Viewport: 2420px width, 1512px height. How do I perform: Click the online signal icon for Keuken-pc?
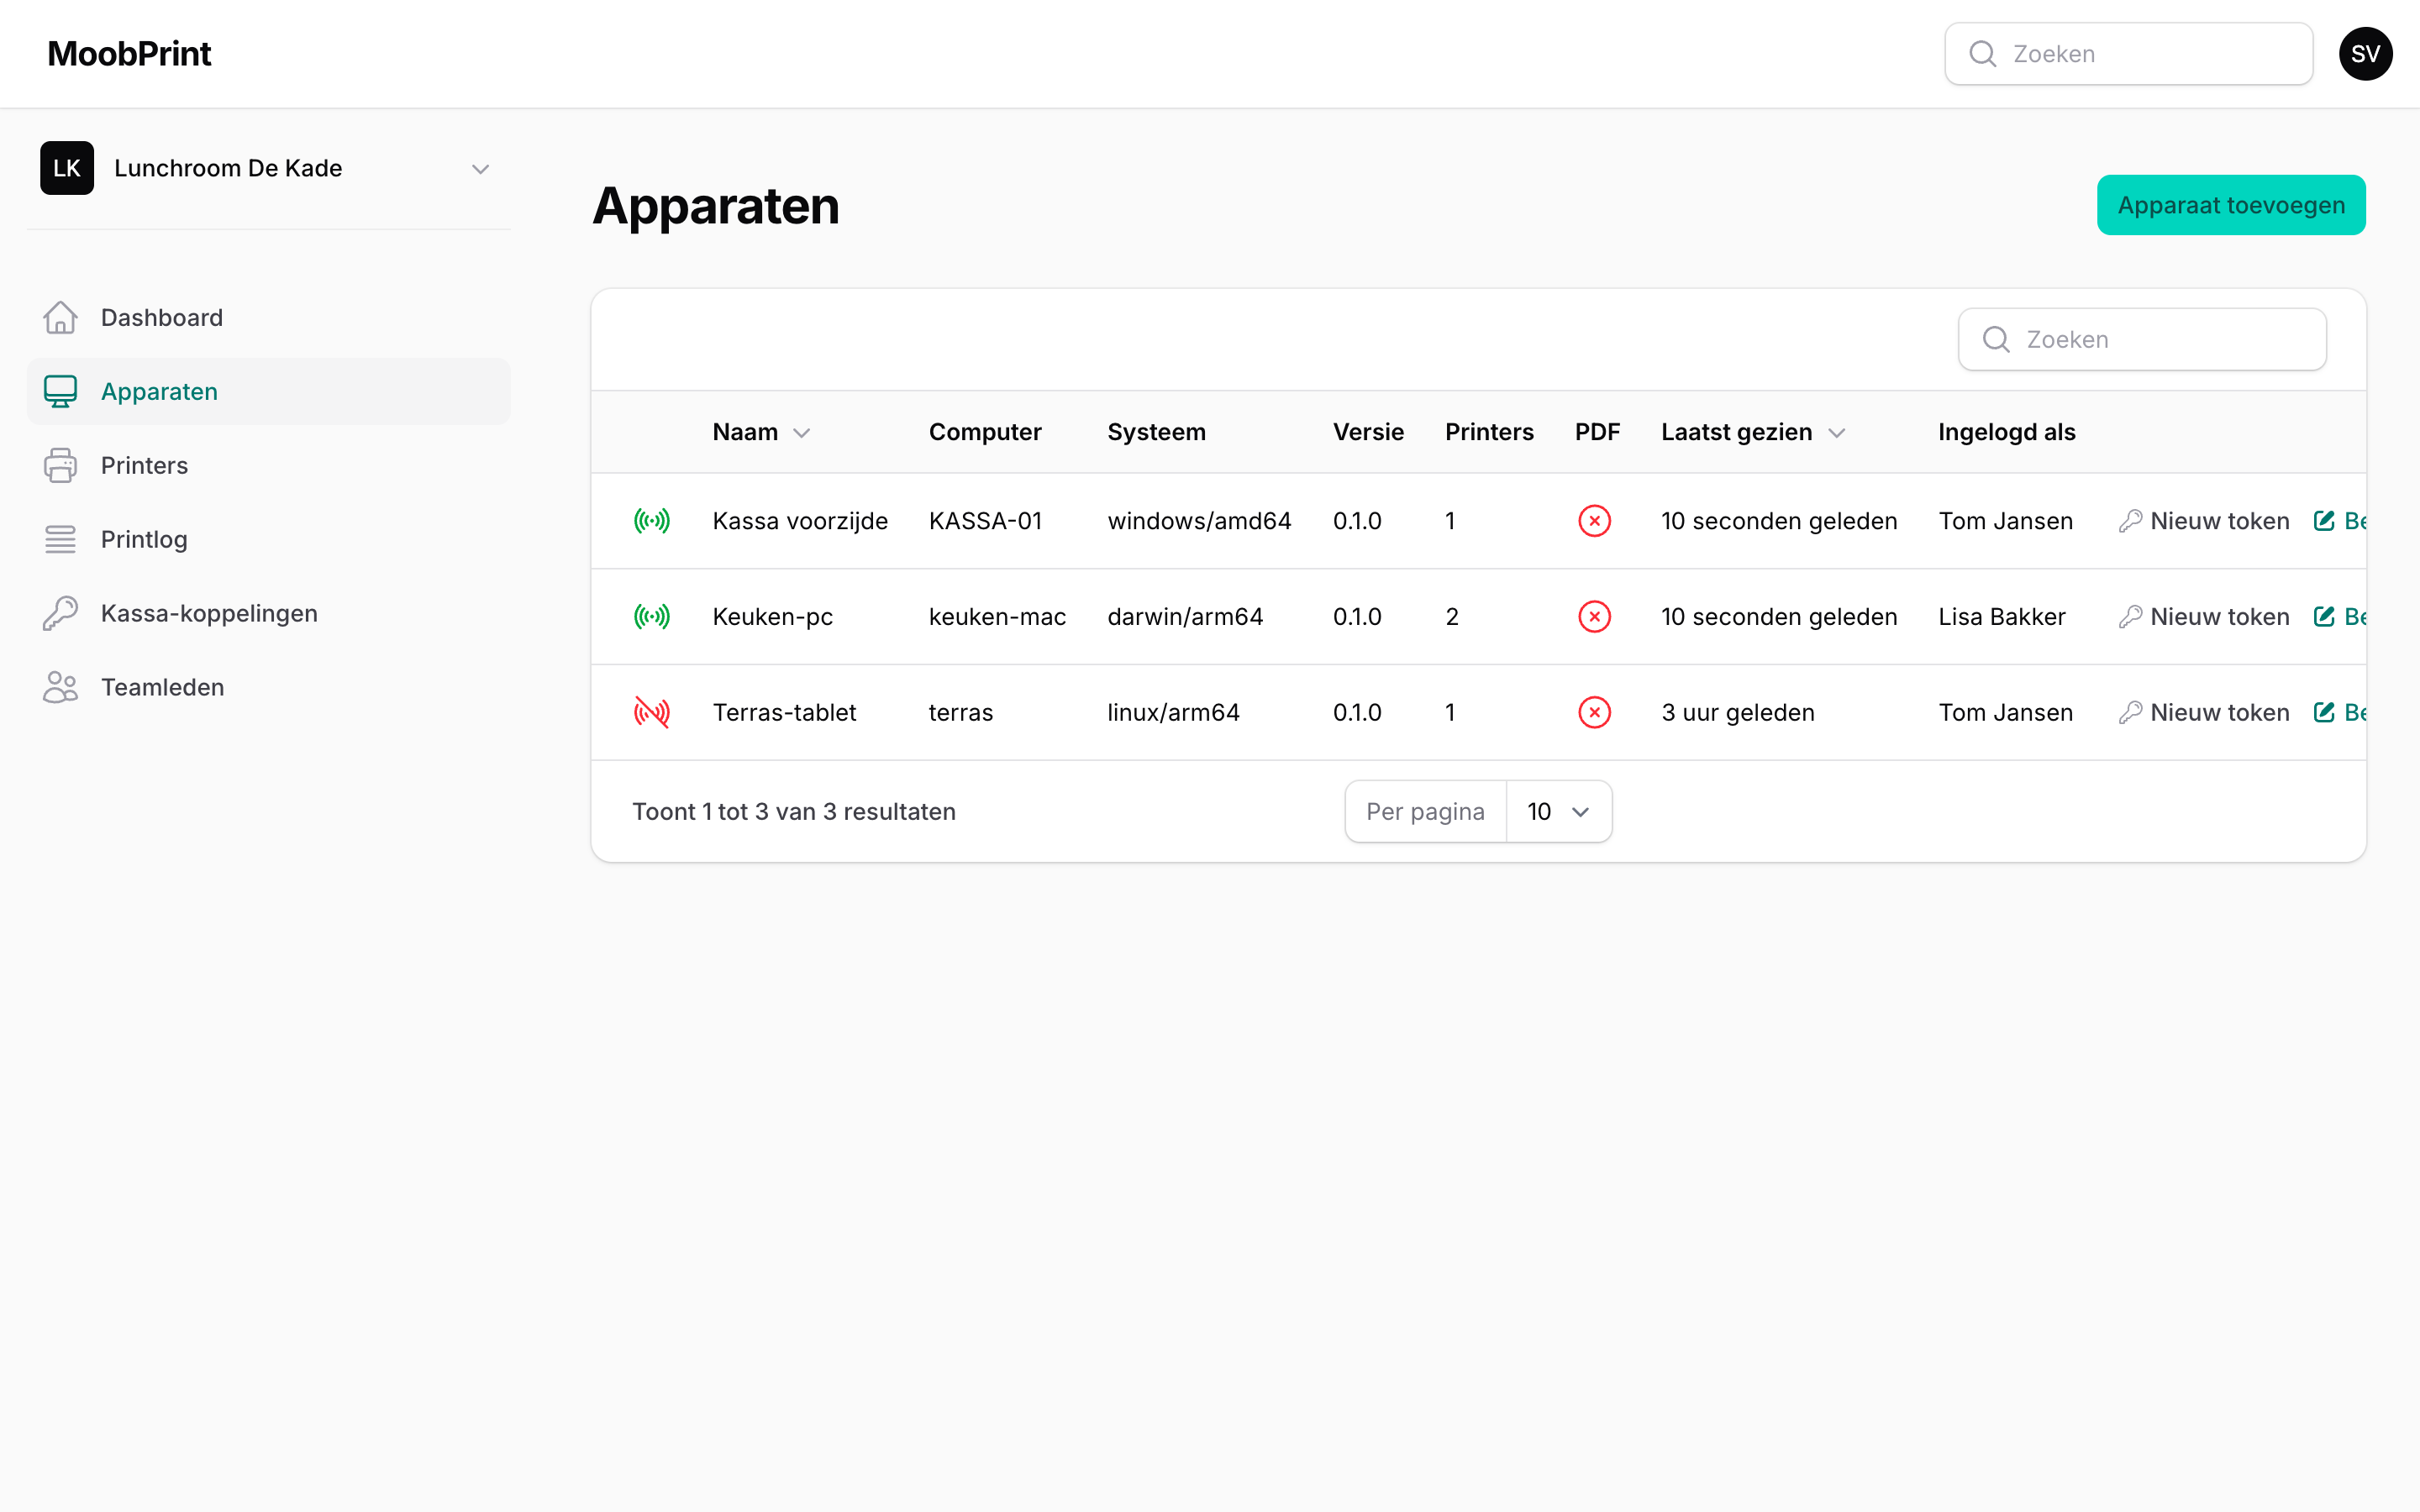(x=652, y=616)
